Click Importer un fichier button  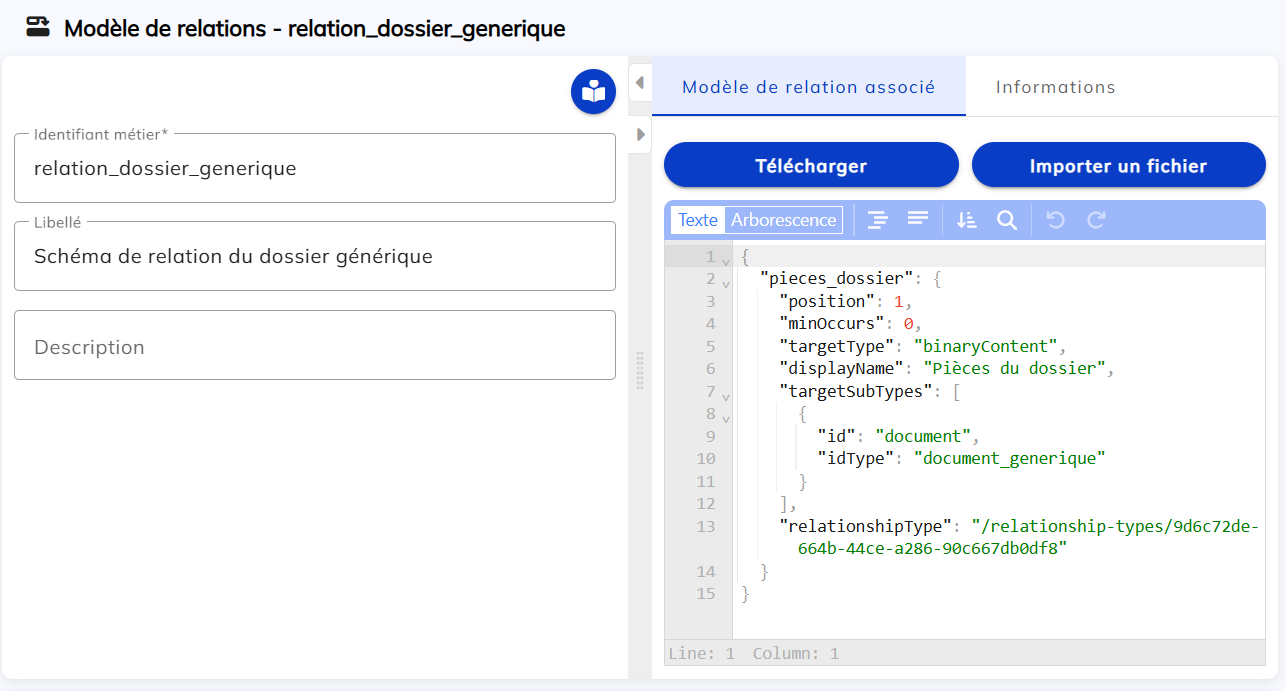tap(1118, 165)
